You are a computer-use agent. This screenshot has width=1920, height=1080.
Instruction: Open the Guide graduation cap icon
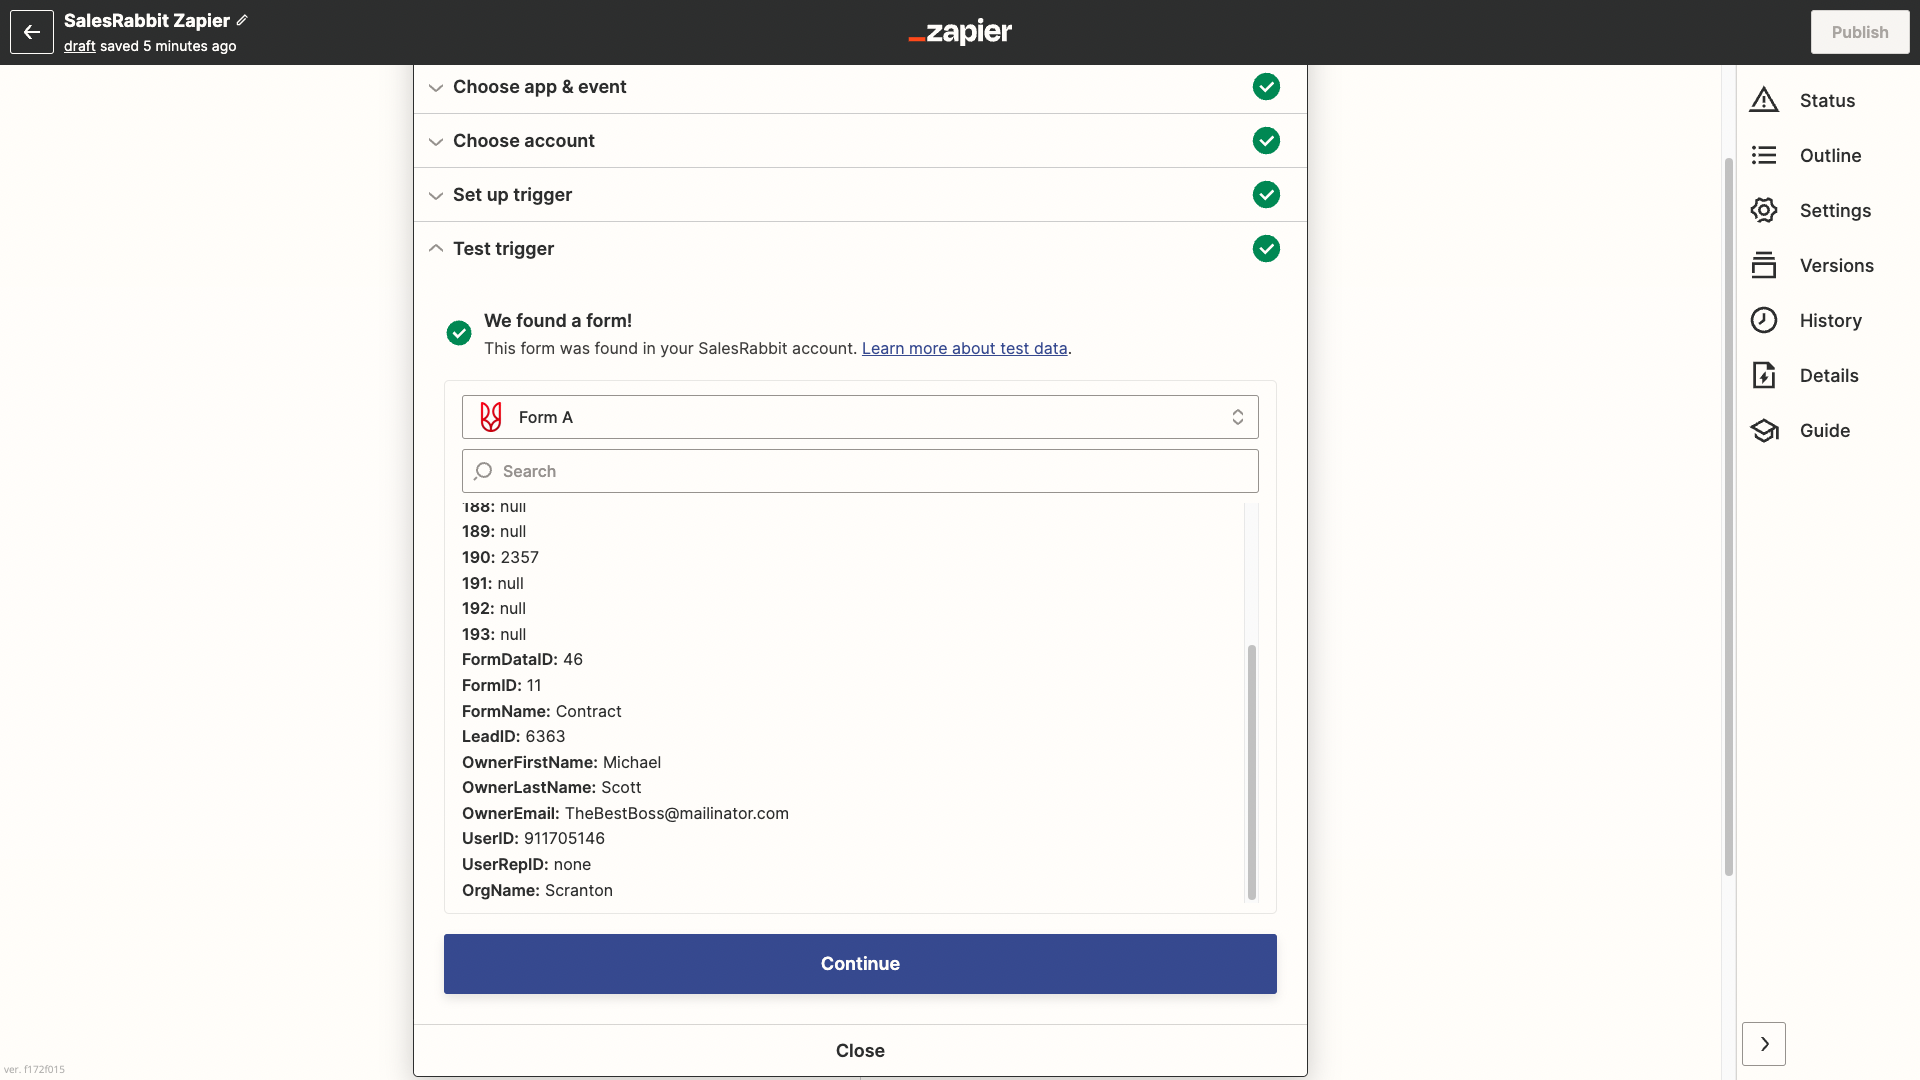tap(1764, 430)
